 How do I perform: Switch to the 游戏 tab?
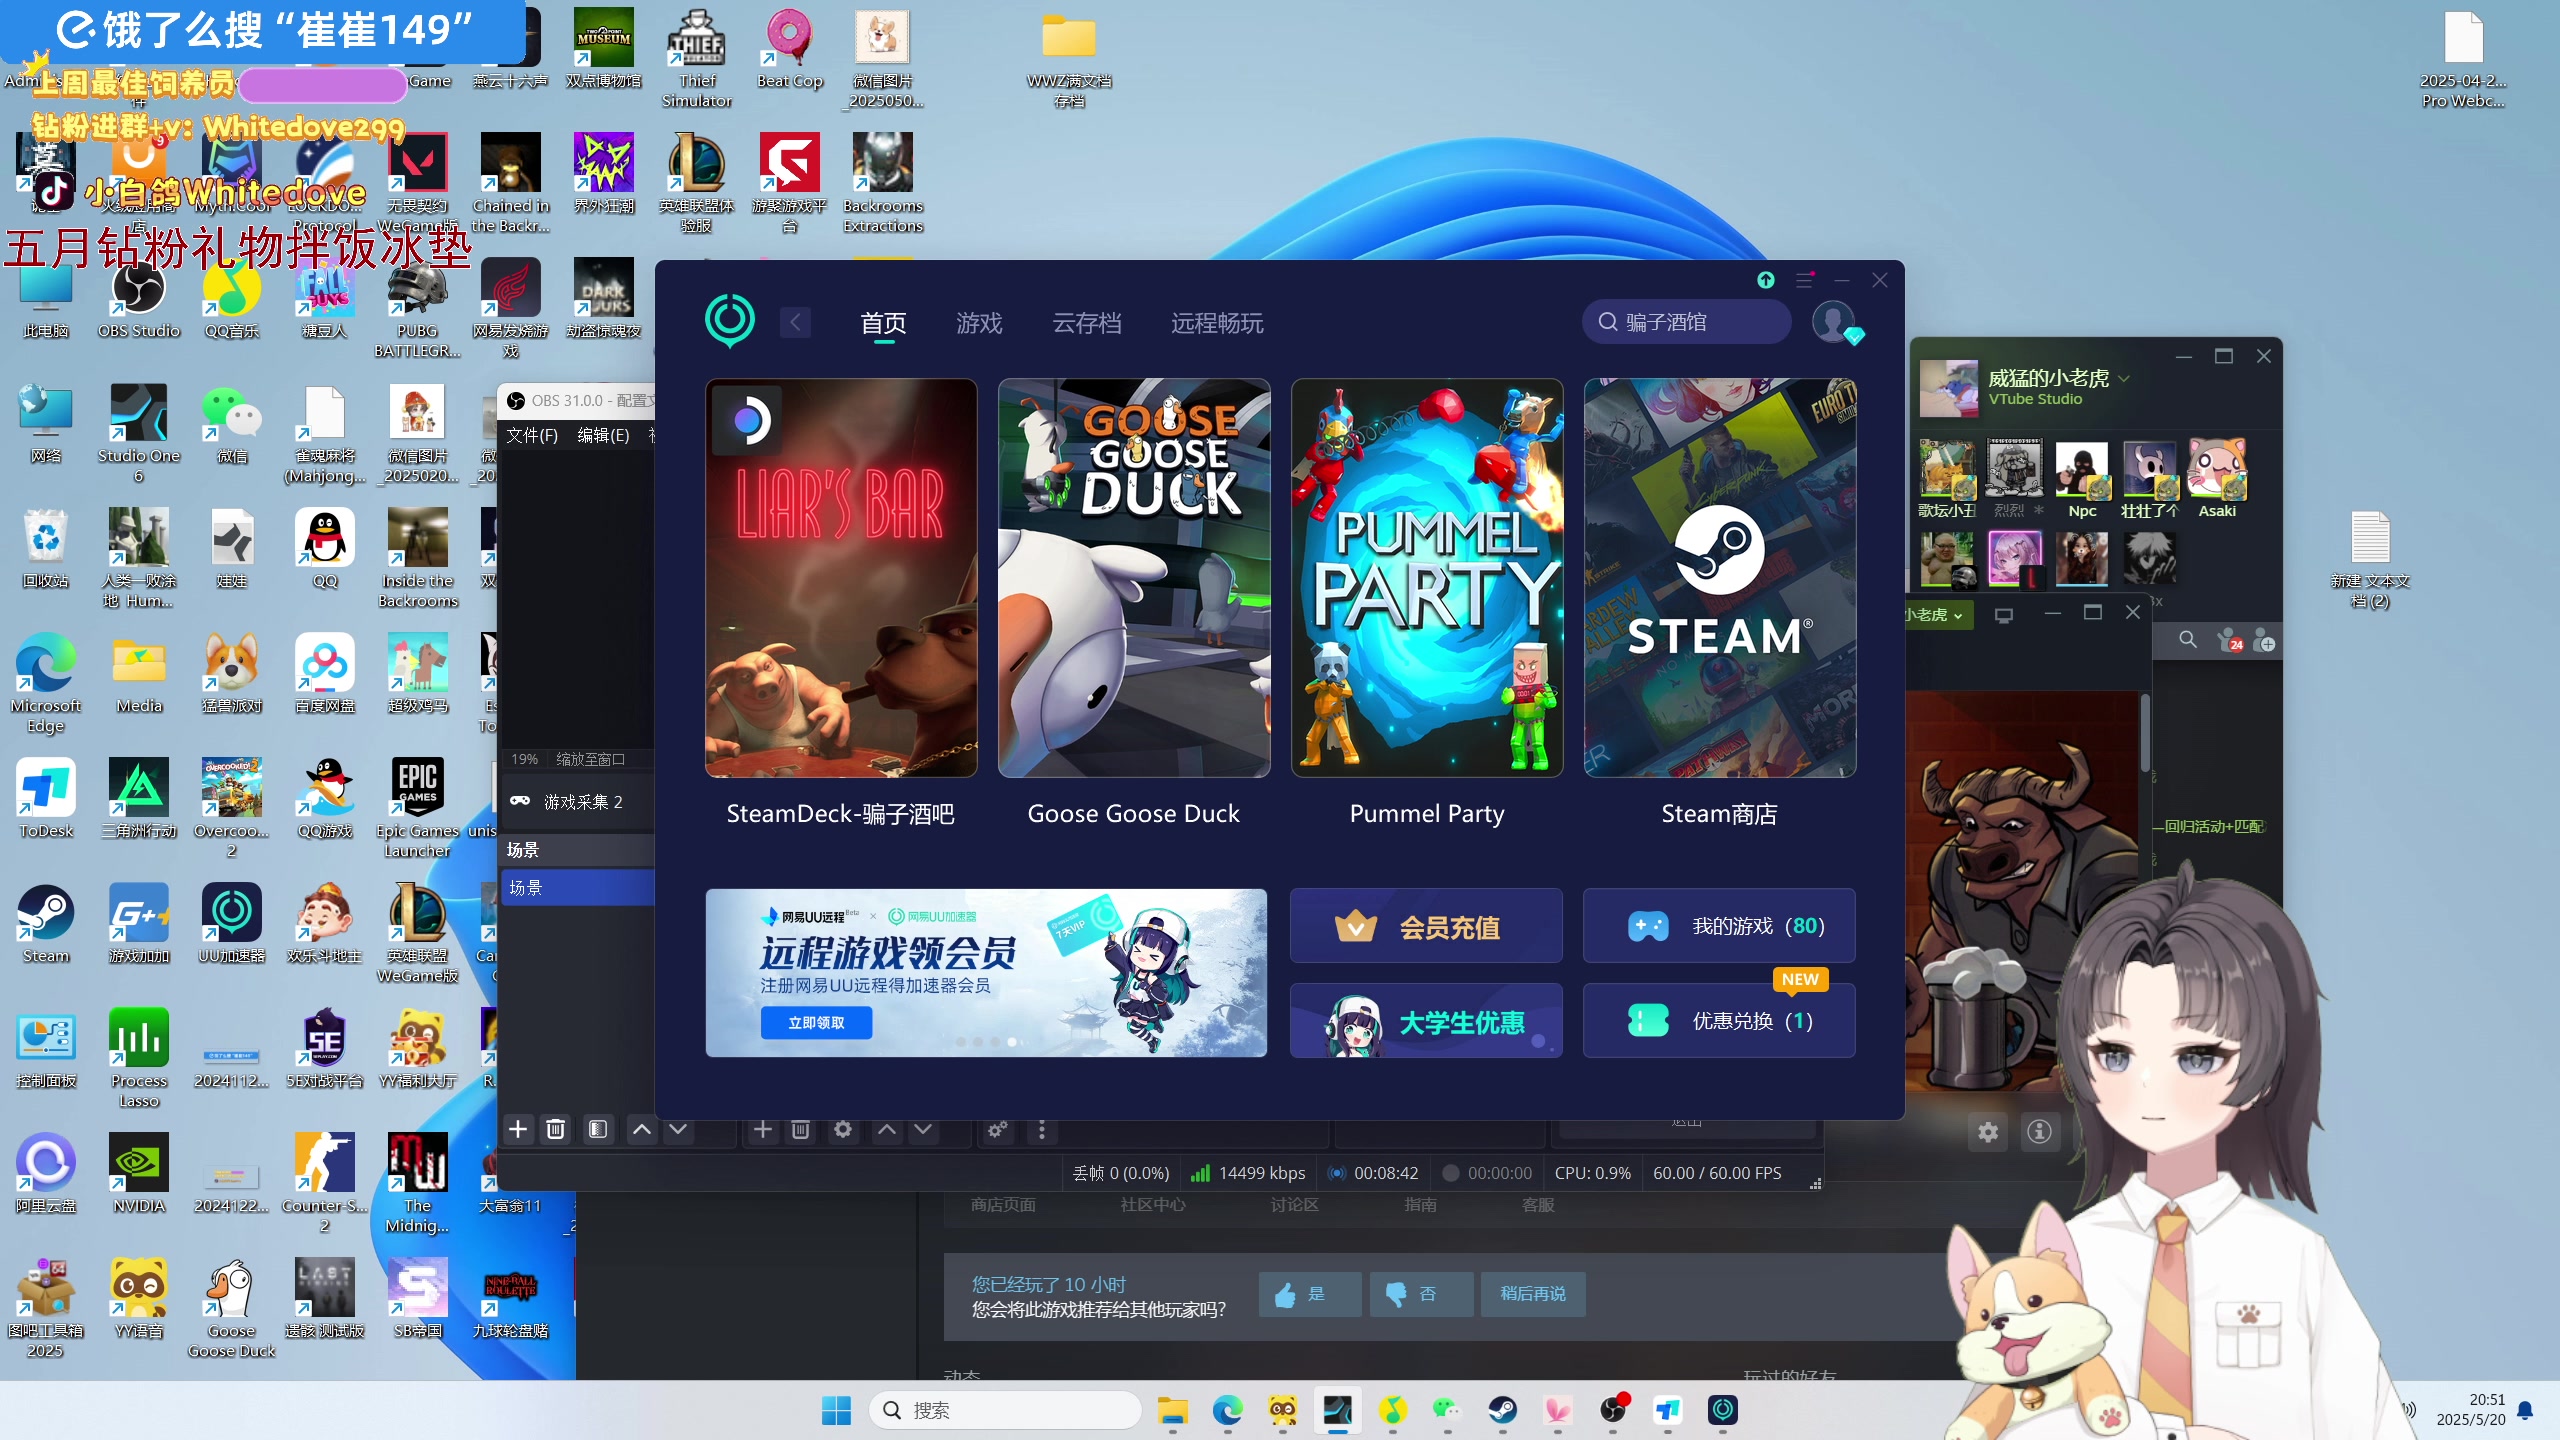click(x=979, y=323)
